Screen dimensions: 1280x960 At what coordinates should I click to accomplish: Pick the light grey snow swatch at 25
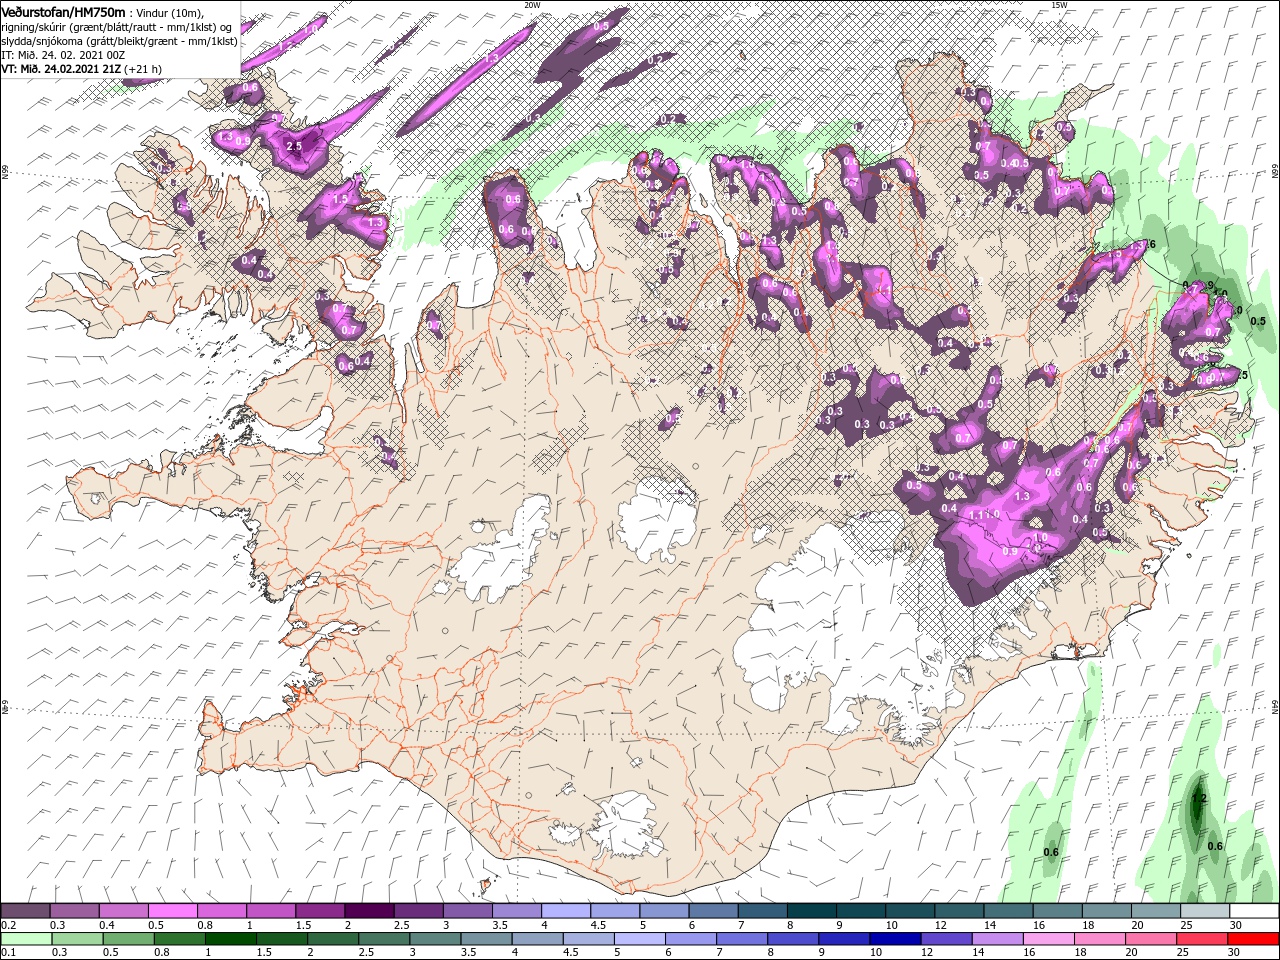(x=1206, y=911)
